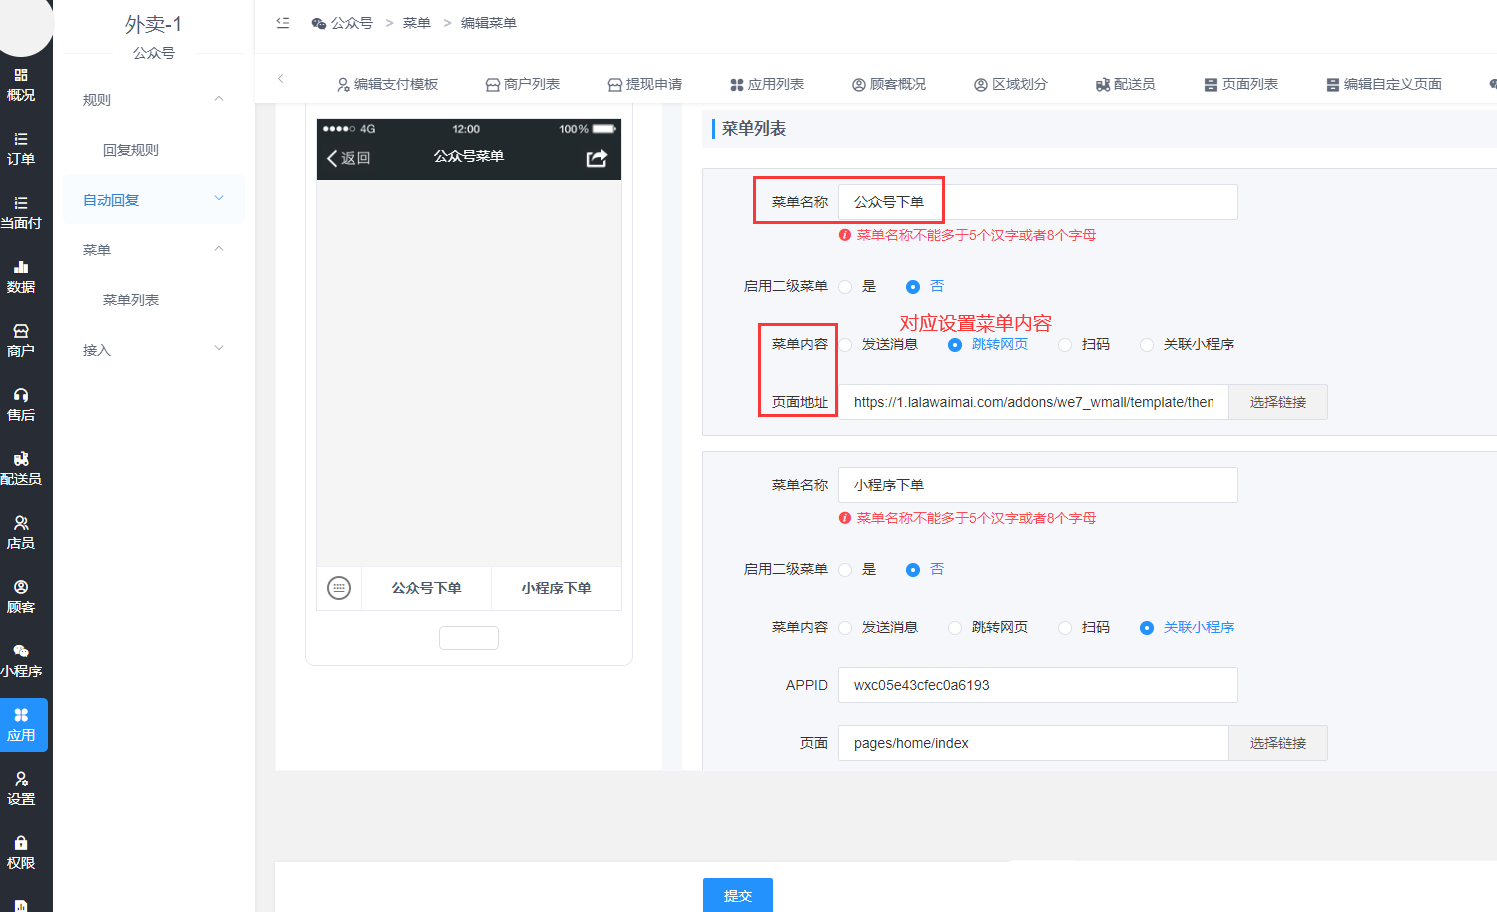The height and width of the screenshot is (912, 1497).
Task: Open the 应用列表 tab
Action: 766,84
